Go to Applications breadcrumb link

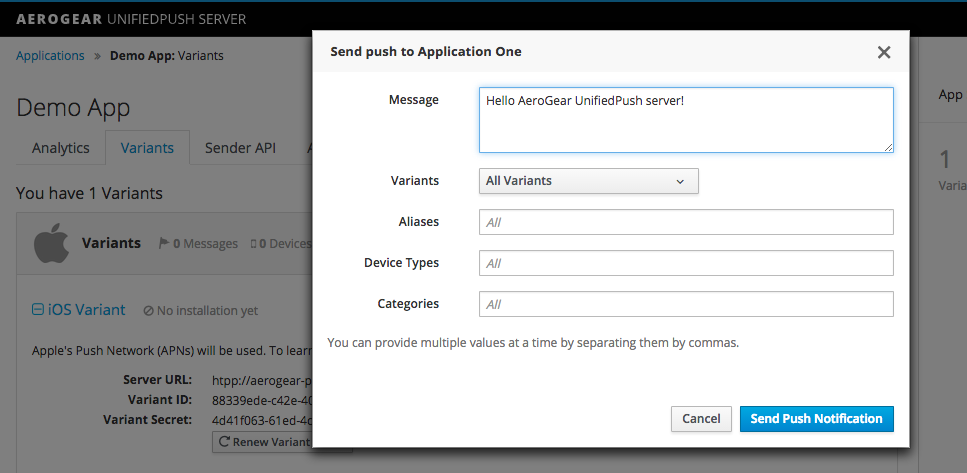[50, 56]
